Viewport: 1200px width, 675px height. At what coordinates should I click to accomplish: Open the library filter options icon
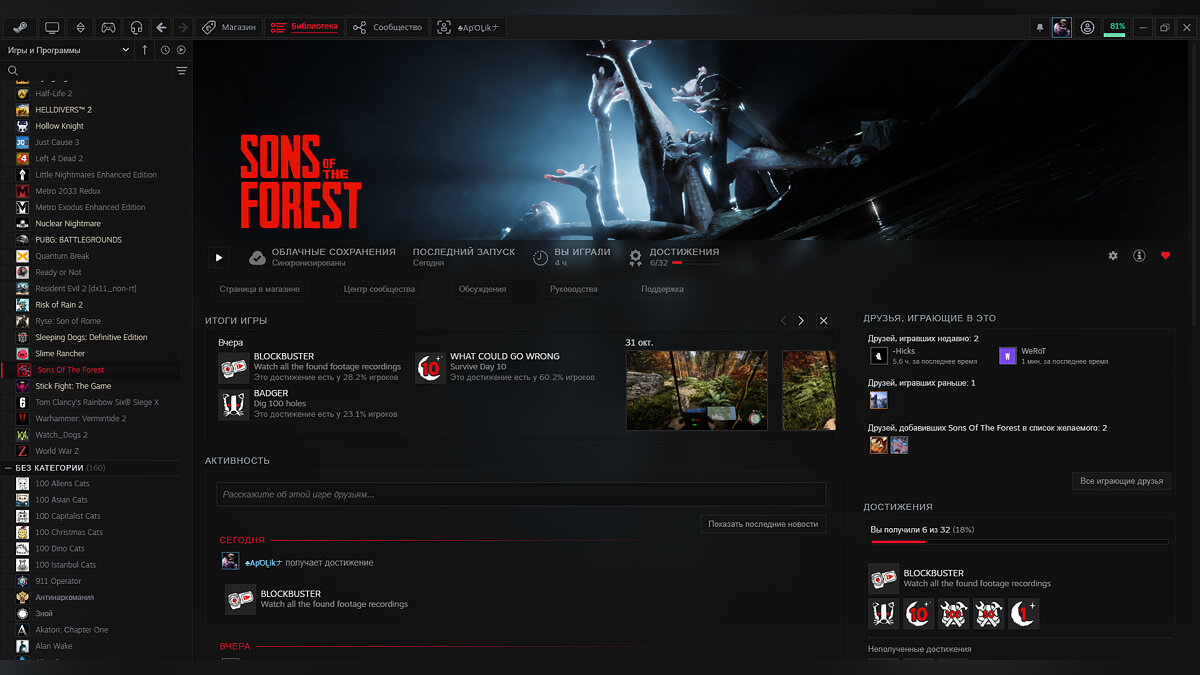pos(181,71)
